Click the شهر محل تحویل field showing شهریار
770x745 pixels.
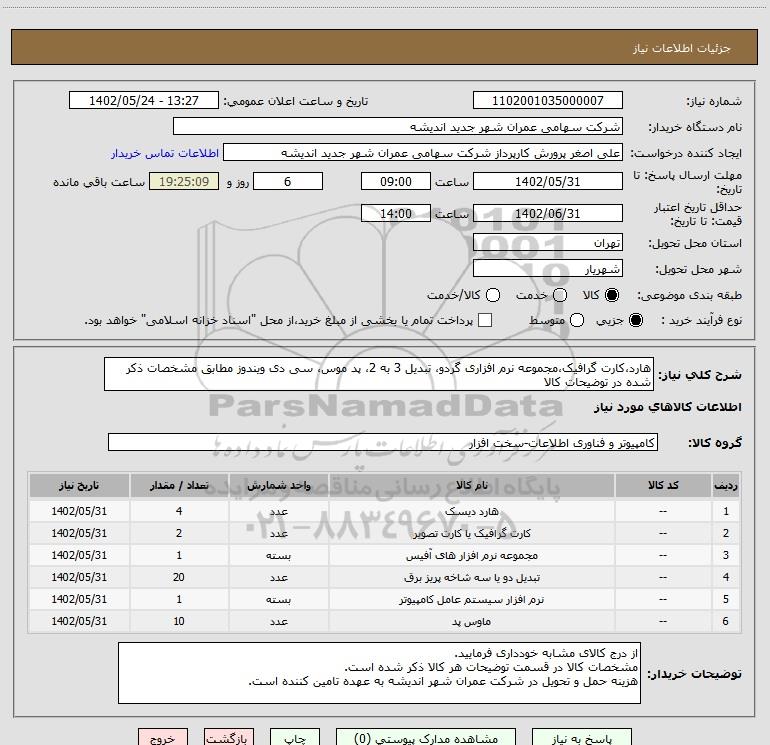(547, 268)
